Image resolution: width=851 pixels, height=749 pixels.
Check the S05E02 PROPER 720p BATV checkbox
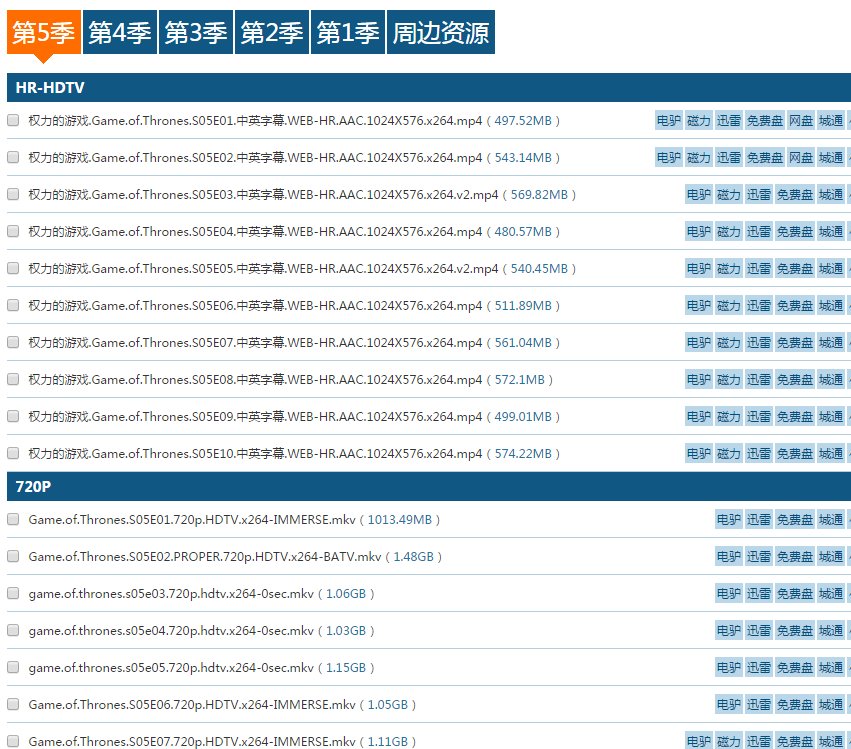(x=13, y=556)
